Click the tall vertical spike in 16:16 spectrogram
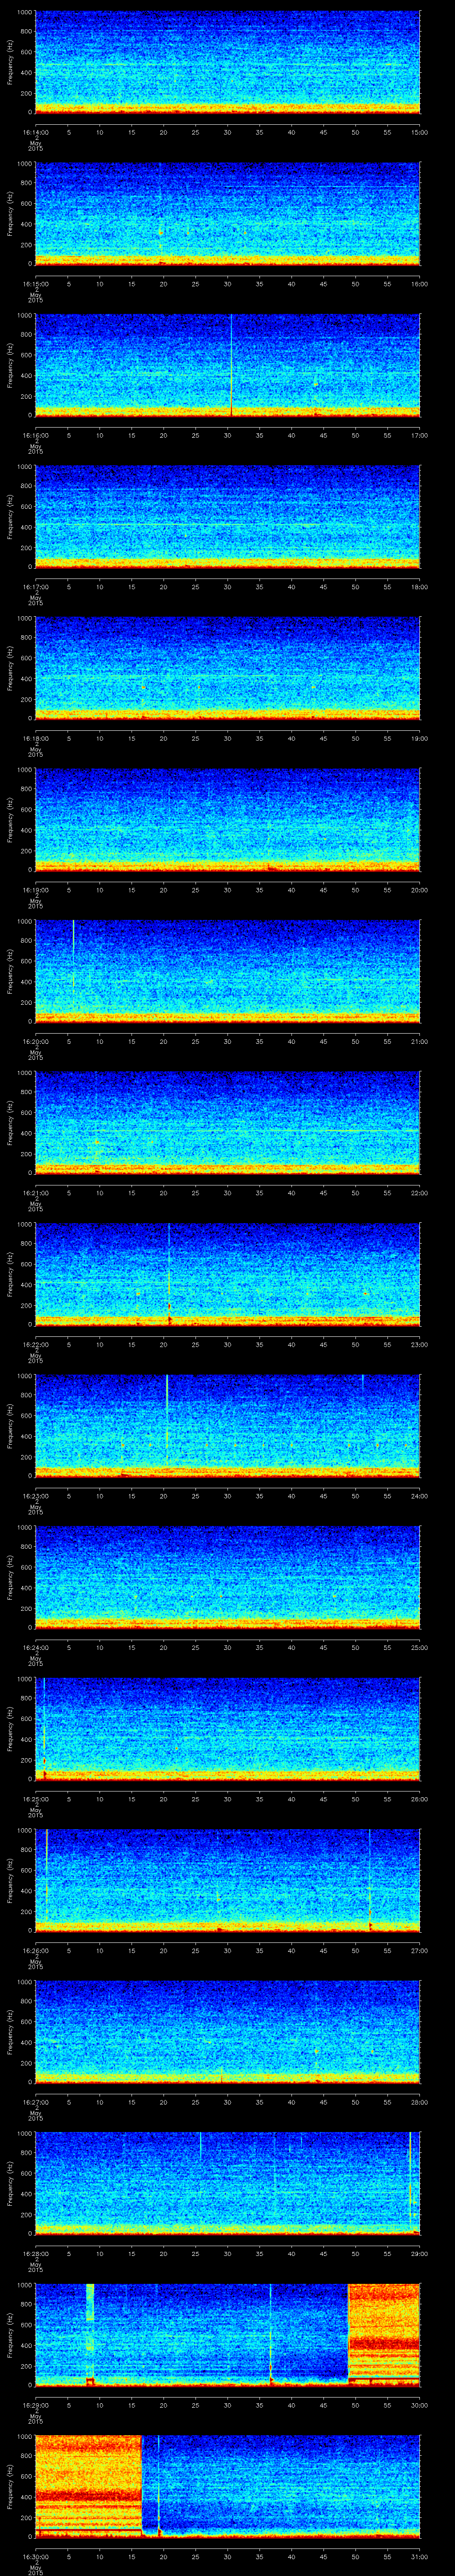Screen dimensions: 455x2576 click(x=231, y=365)
